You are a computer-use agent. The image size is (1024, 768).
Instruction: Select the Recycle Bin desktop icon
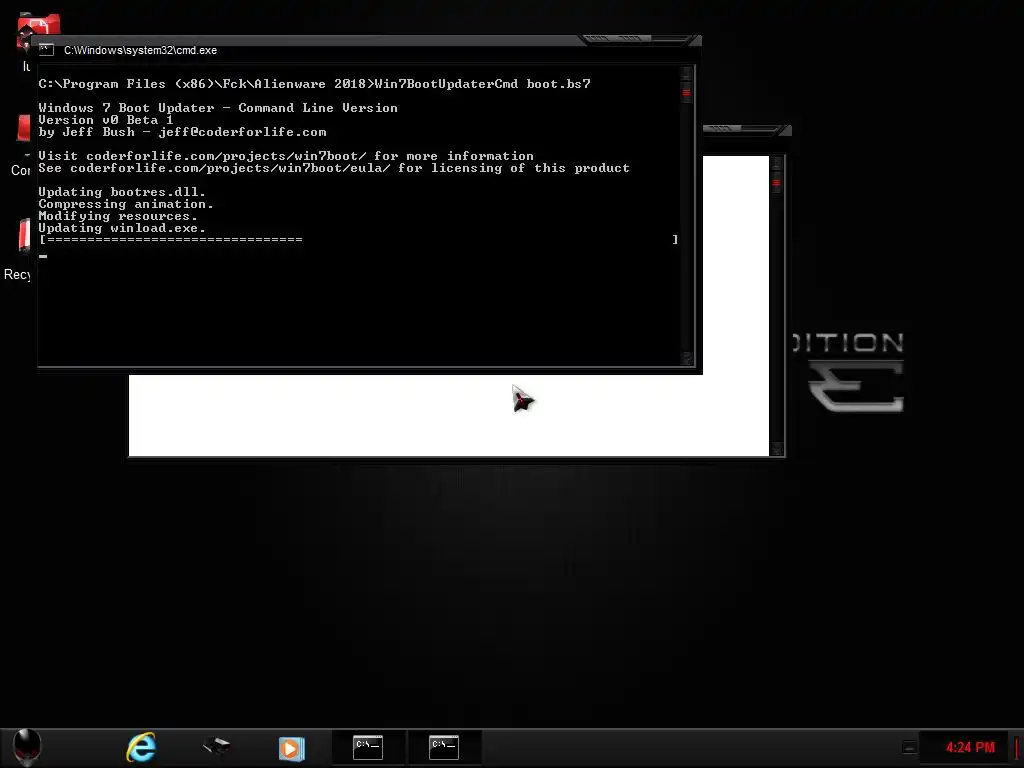[x=18, y=249]
